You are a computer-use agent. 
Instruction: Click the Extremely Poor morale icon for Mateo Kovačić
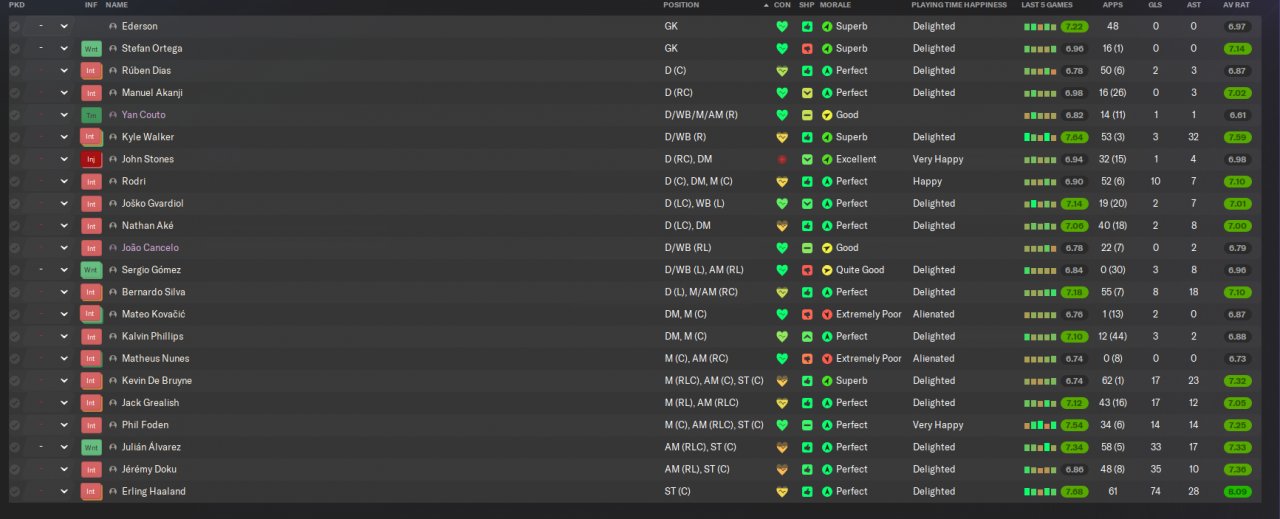[827, 314]
